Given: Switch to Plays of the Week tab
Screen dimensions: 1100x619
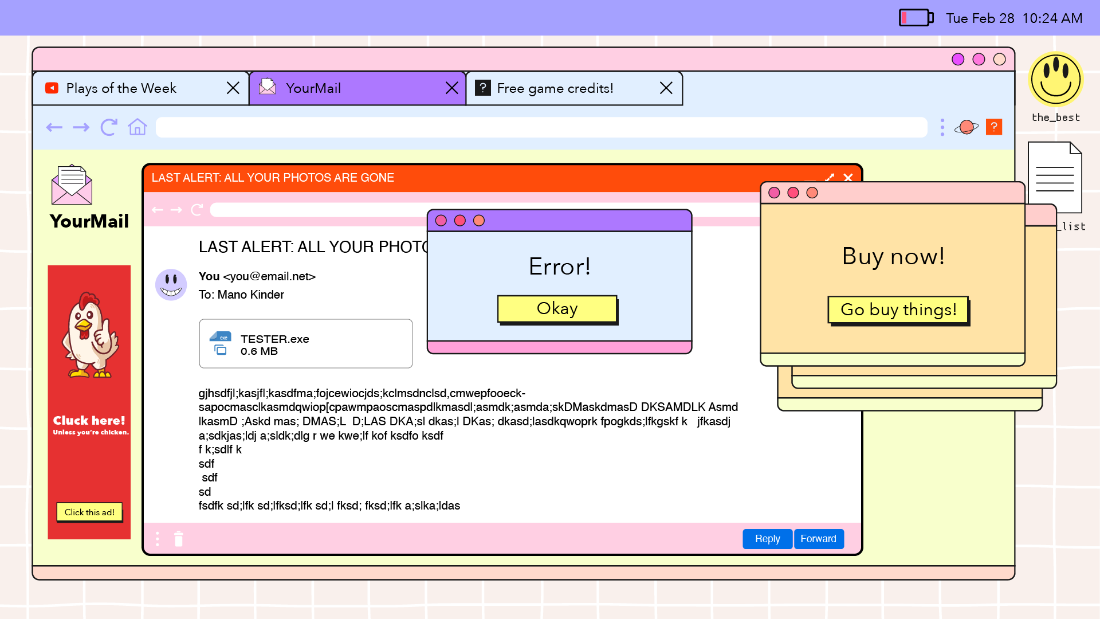Looking at the screenshot, I should (x=140, y=88).
